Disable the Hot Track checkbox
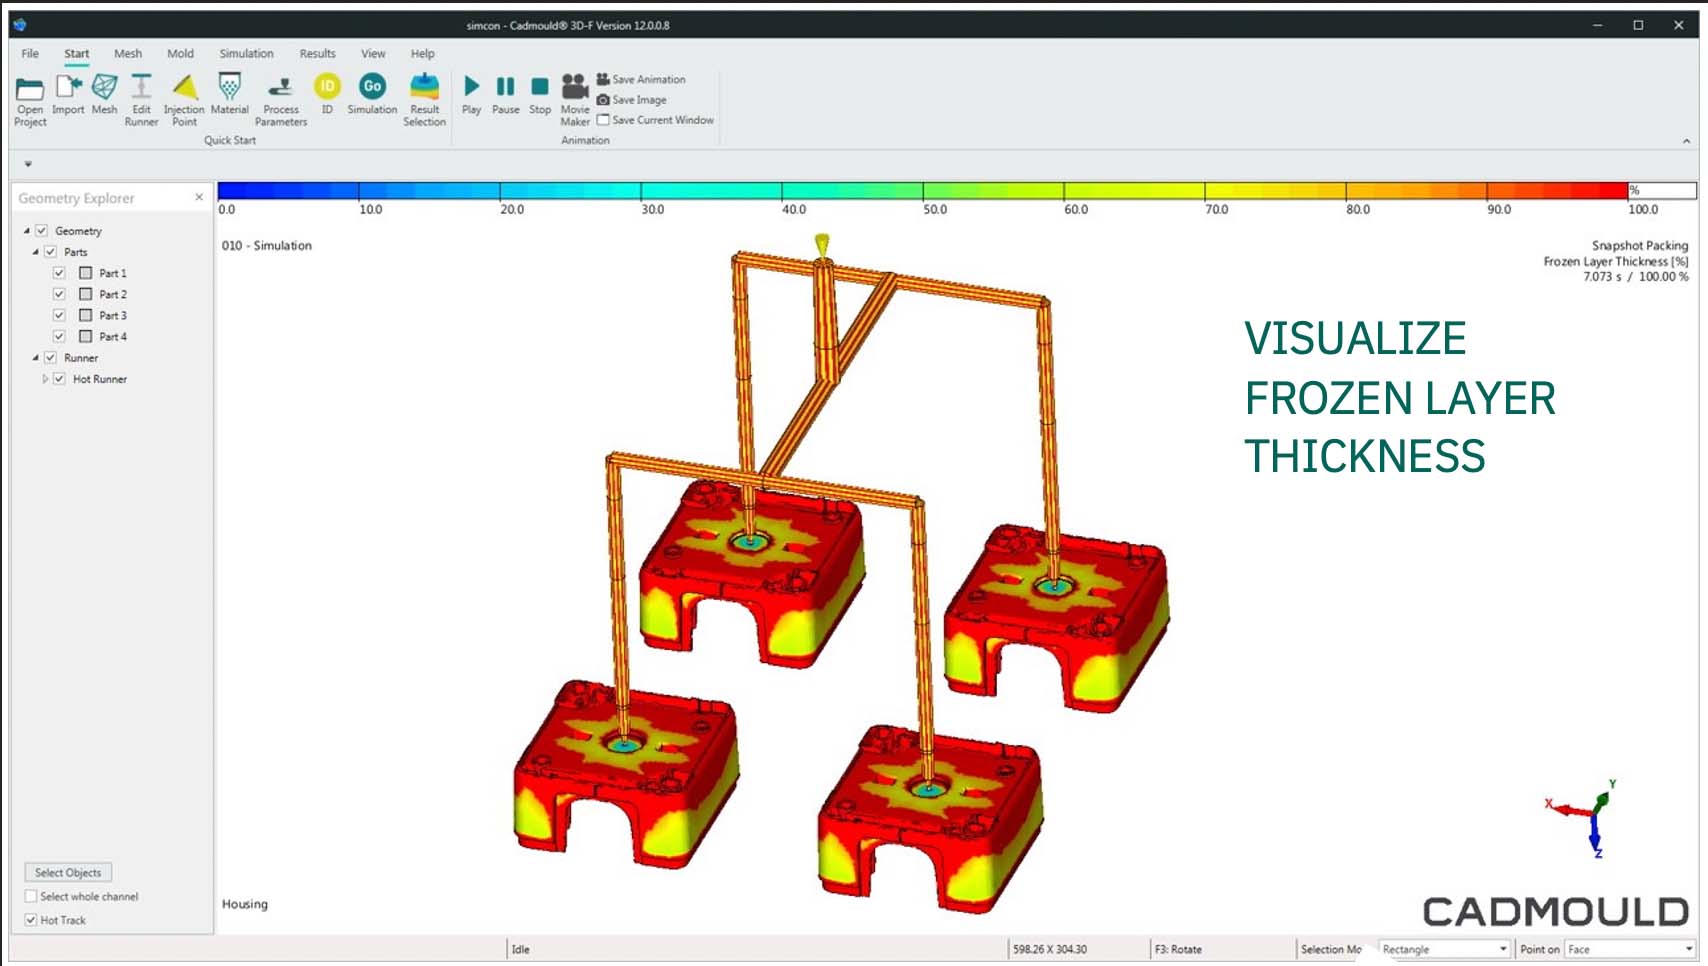The image size is (1708, 966). 31,920
